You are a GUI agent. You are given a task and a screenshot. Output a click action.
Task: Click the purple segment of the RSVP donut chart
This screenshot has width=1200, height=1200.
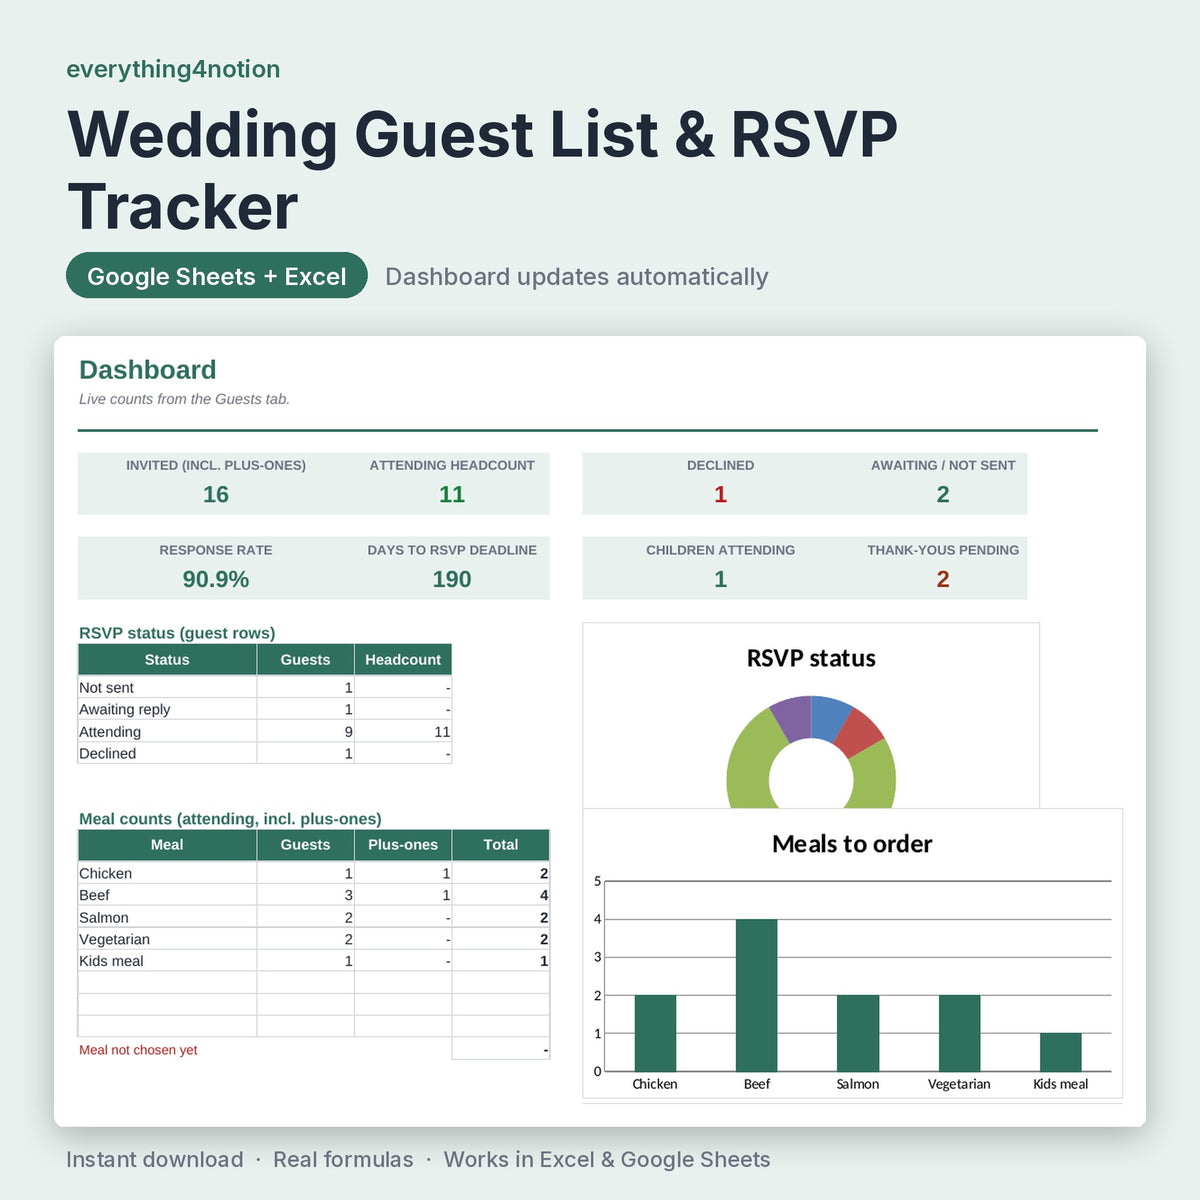792,717
